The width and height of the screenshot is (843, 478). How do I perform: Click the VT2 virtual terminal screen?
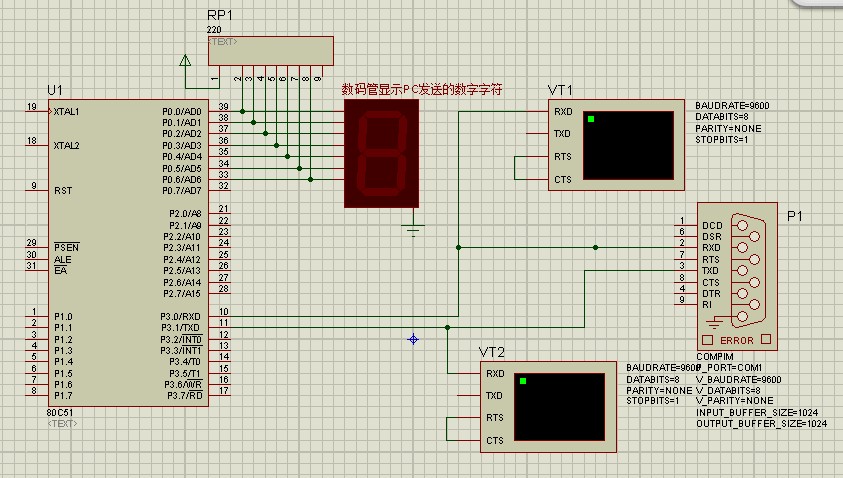click(x=559, y=407)
